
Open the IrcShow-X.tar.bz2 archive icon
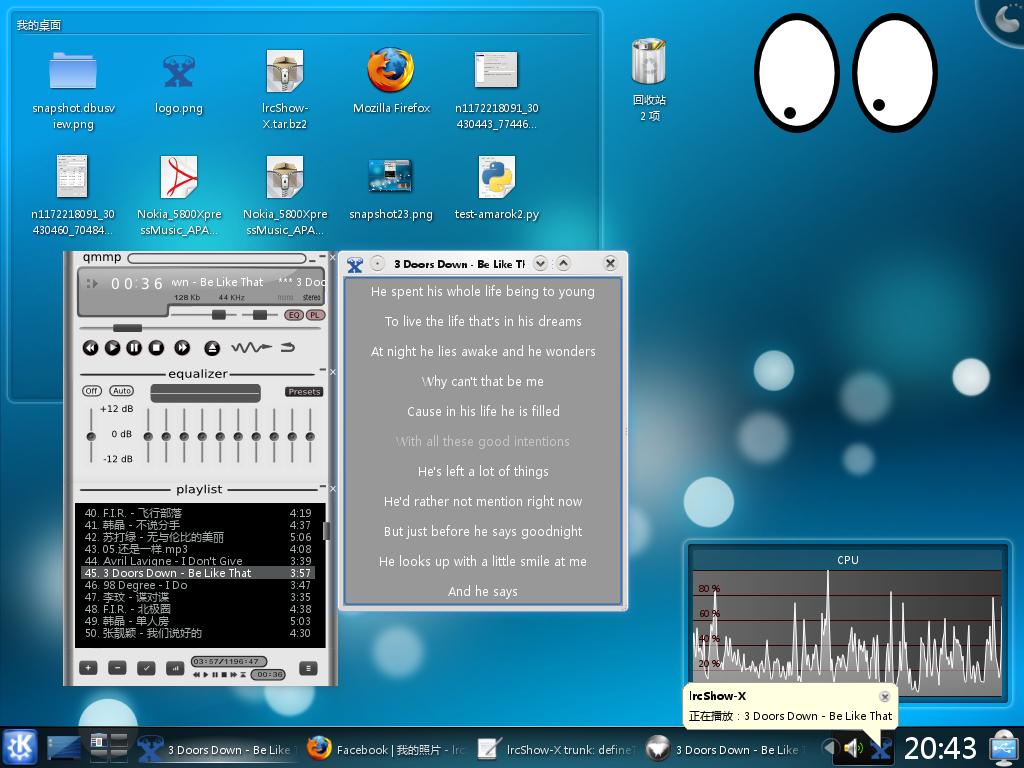pyautogui.click(x=285, y=71)
